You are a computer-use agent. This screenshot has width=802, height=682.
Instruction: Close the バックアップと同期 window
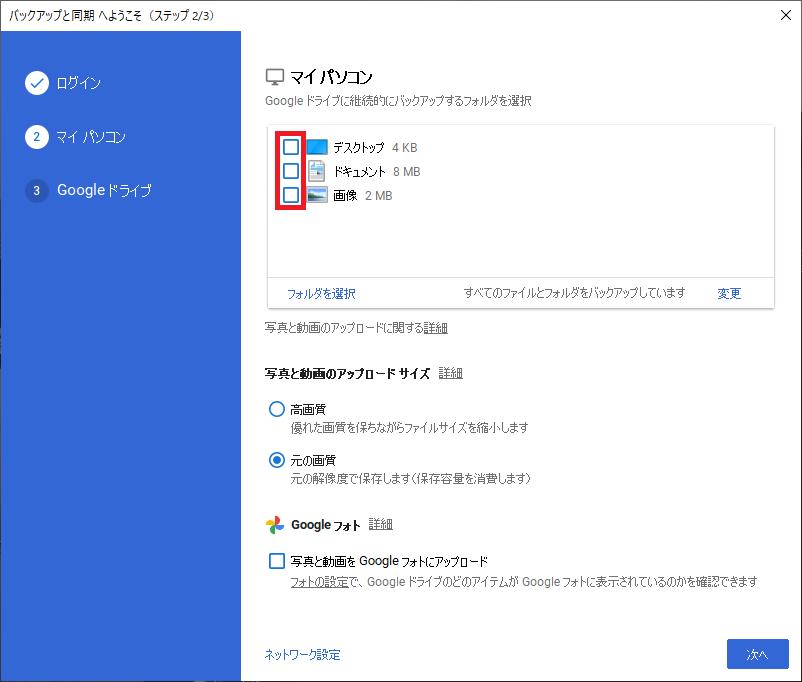click(786, 15)
